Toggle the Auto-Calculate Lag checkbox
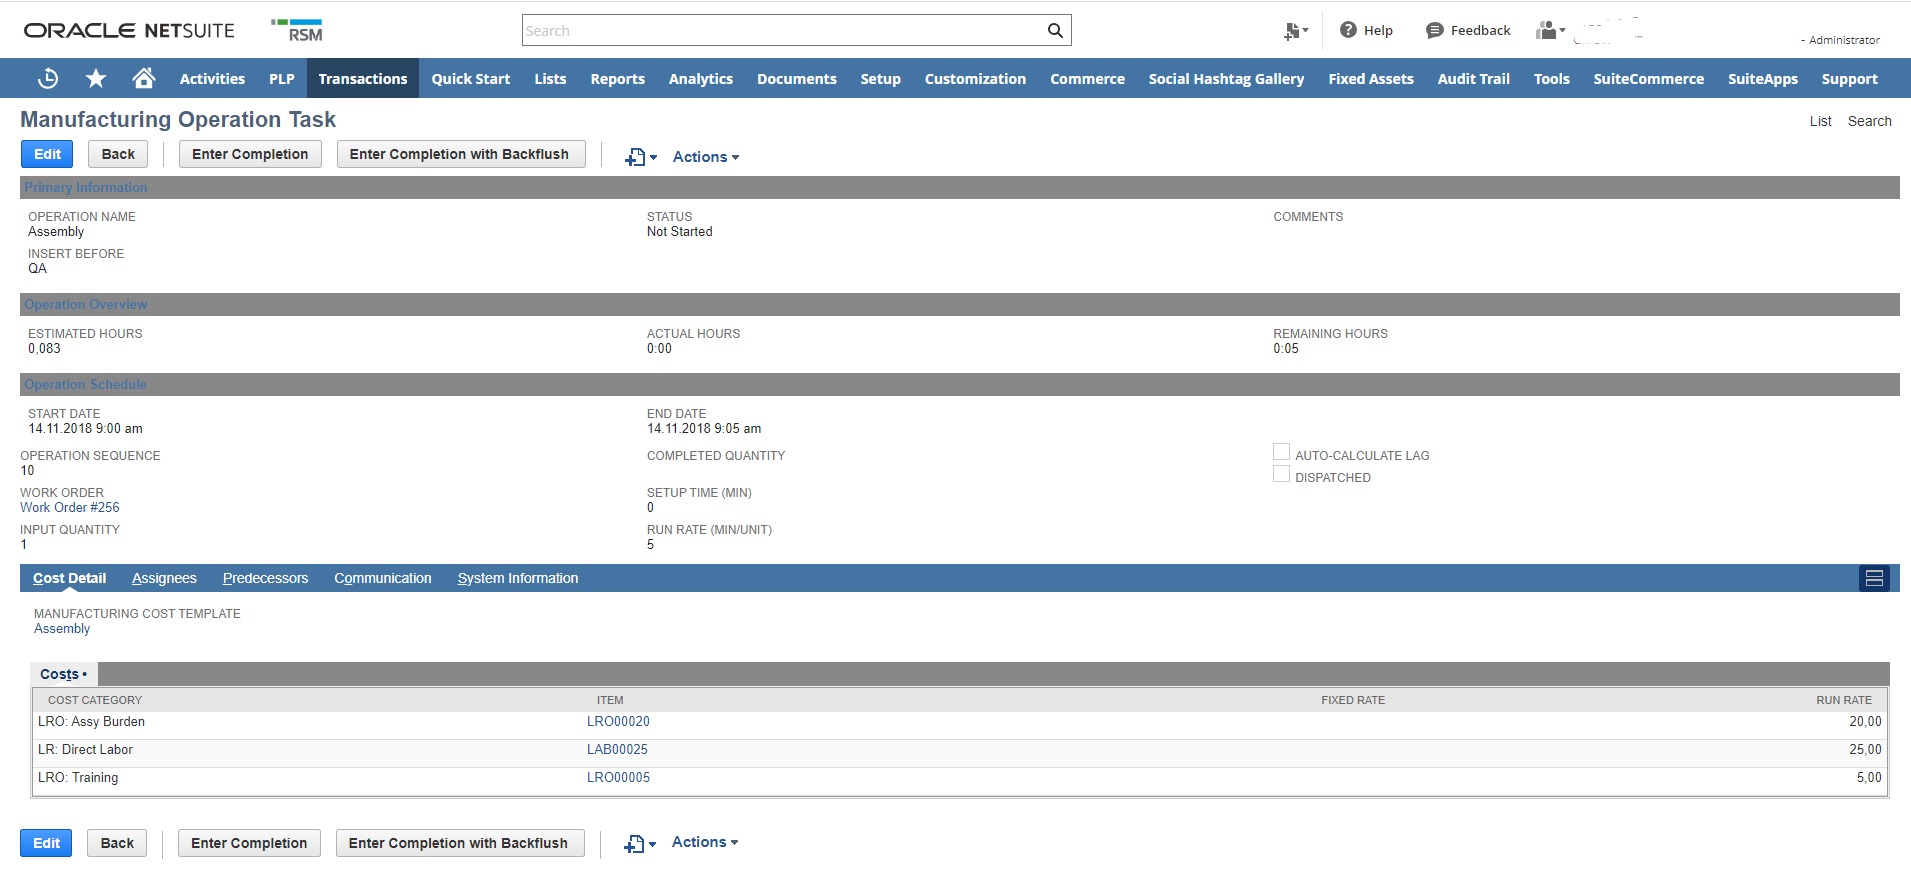Viewport: 1911px width, 891px height. (1281, 453)
